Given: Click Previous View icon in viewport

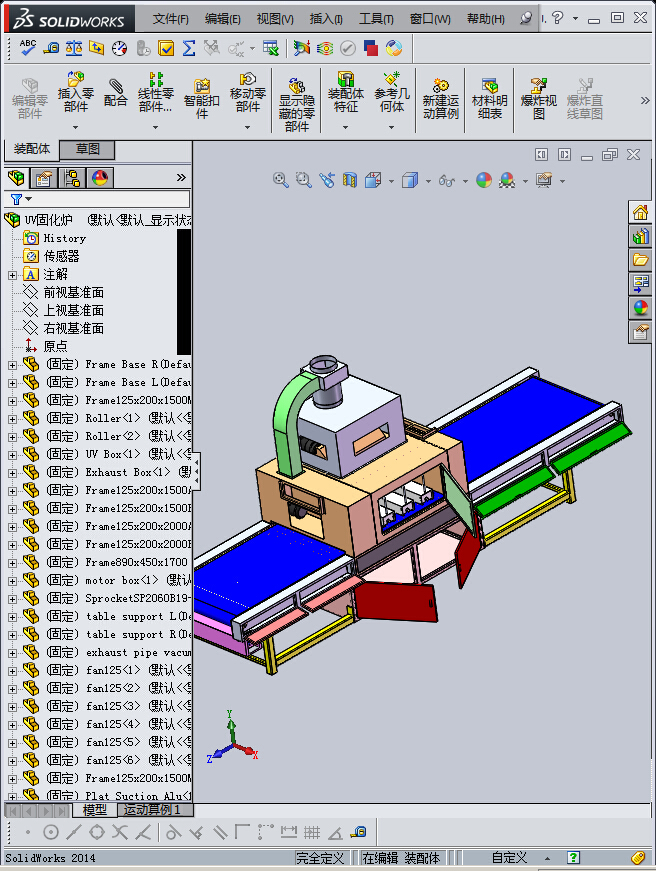Looking at the screenshot, I should (x=327, y=180).
